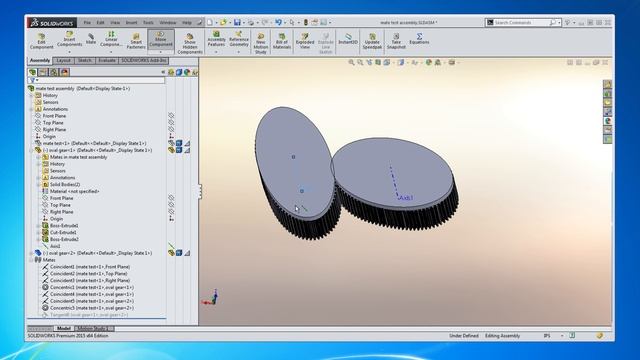640x360 pixels.
Task: Click the New document icon
Action: tap(210, 22)
